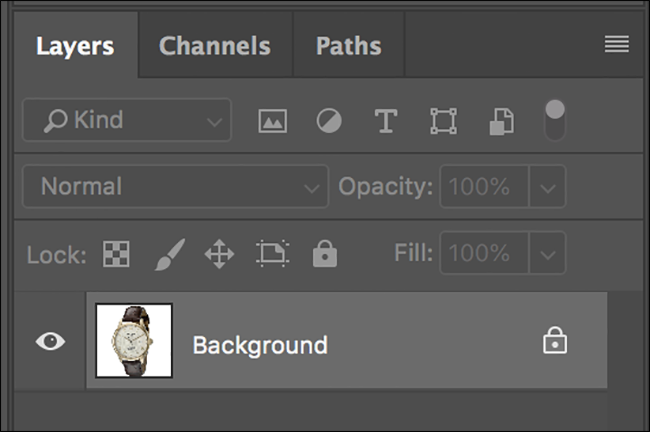Expand the Fill slider dropdown arrow

click(x=547, y=254)
